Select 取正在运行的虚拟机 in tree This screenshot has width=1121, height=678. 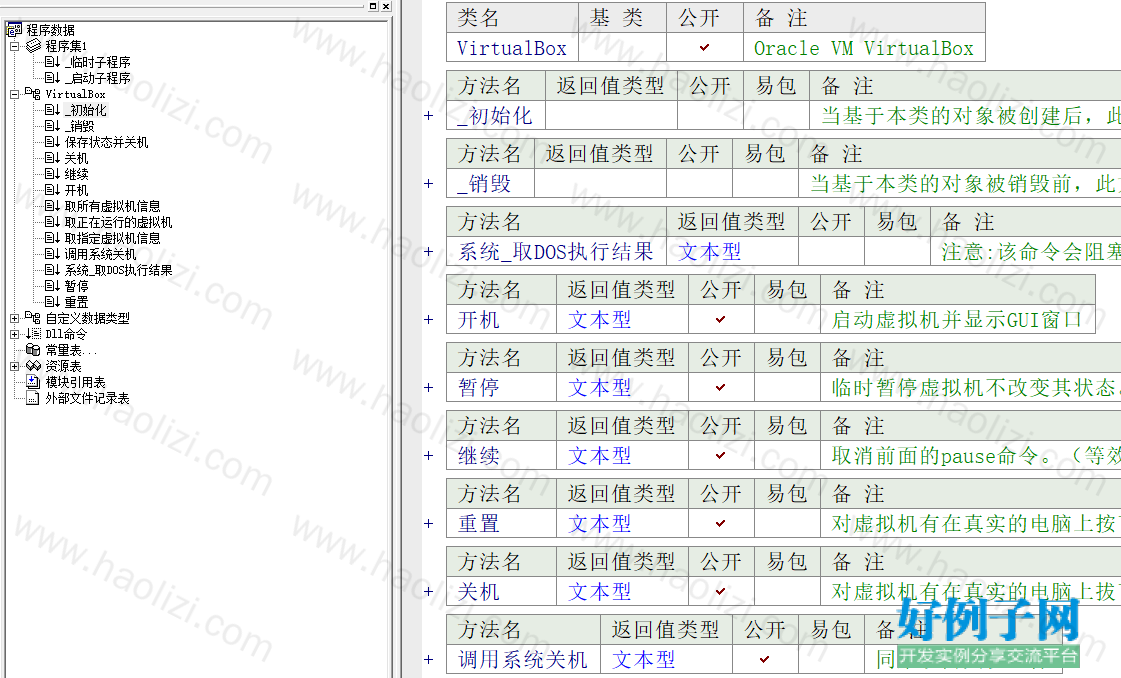click(119, 222)
